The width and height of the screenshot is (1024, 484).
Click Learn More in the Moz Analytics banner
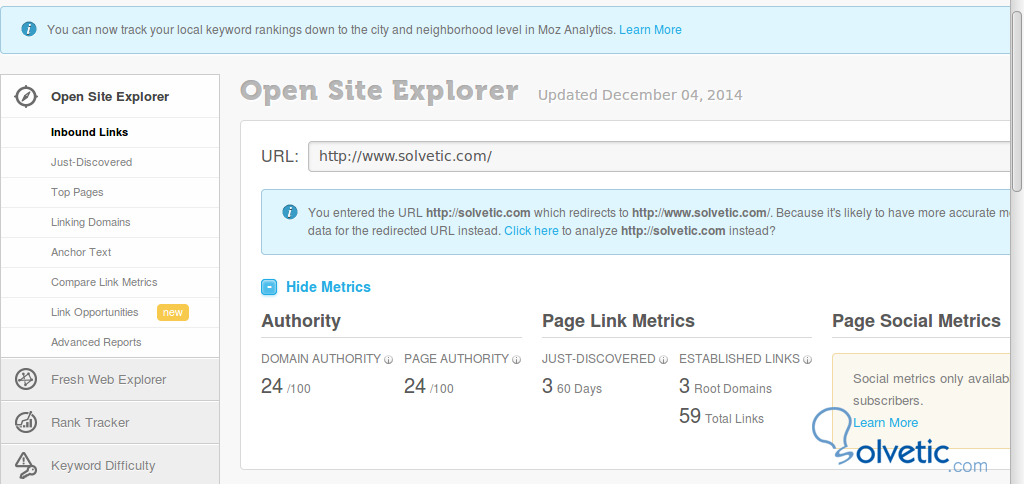click(x=650, y=29)
